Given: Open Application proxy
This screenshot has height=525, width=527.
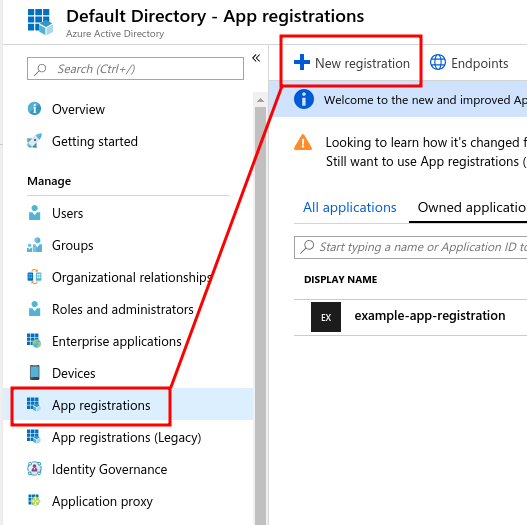Looking at the screenshot, I should pos(102,501).
